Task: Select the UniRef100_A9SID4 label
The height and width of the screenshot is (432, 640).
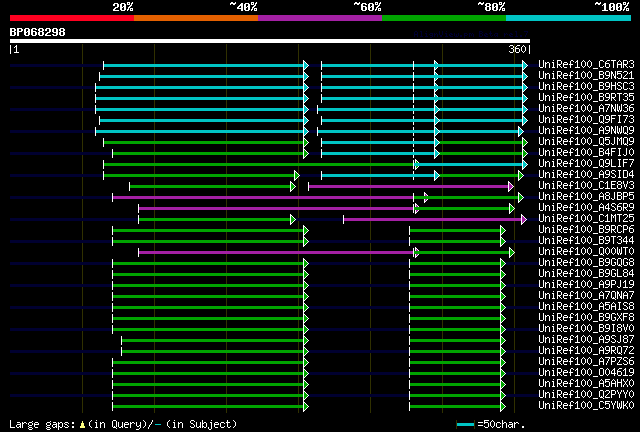Action: (x=586, y=175)
